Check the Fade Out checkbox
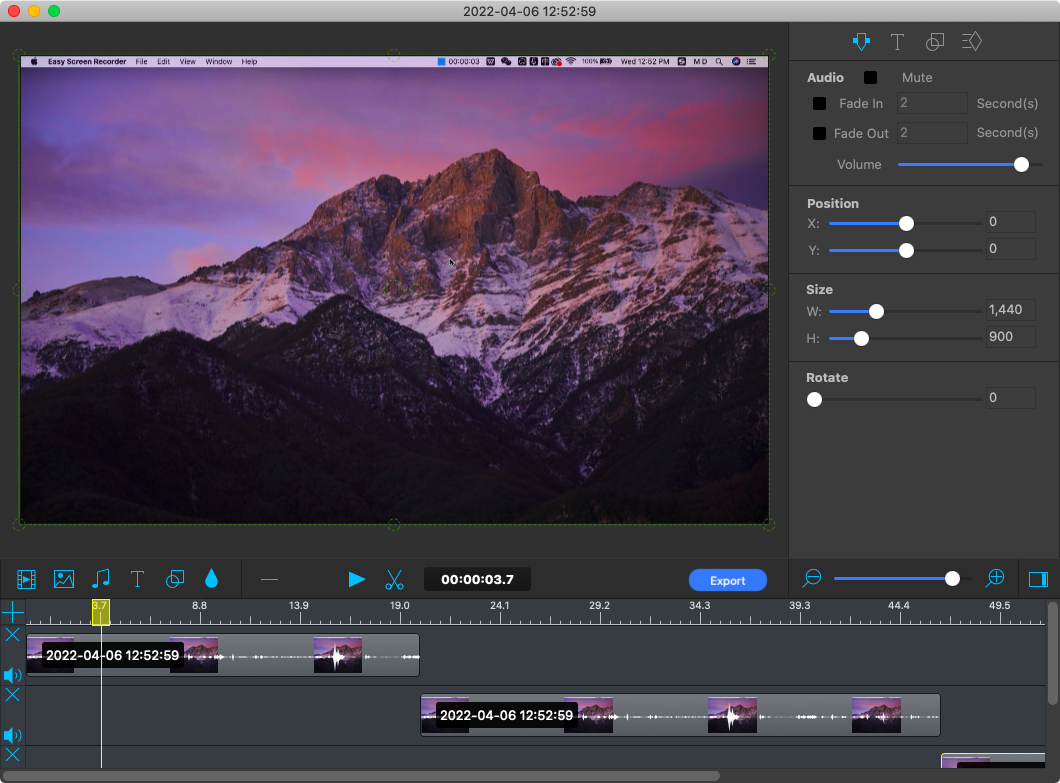 pyautogui.click(x=820, y=134)
